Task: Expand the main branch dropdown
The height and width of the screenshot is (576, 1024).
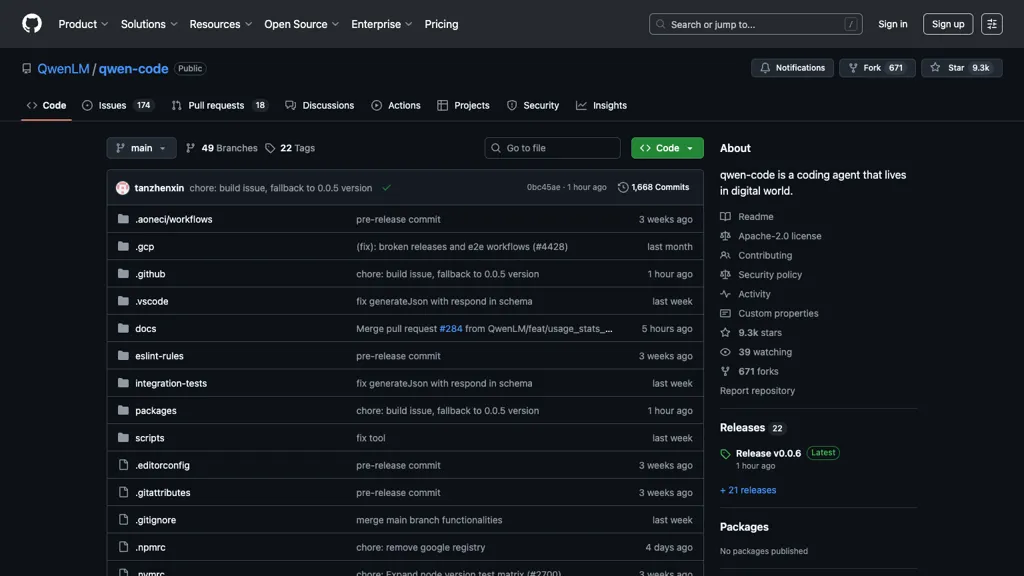Action: coord(141,147)
